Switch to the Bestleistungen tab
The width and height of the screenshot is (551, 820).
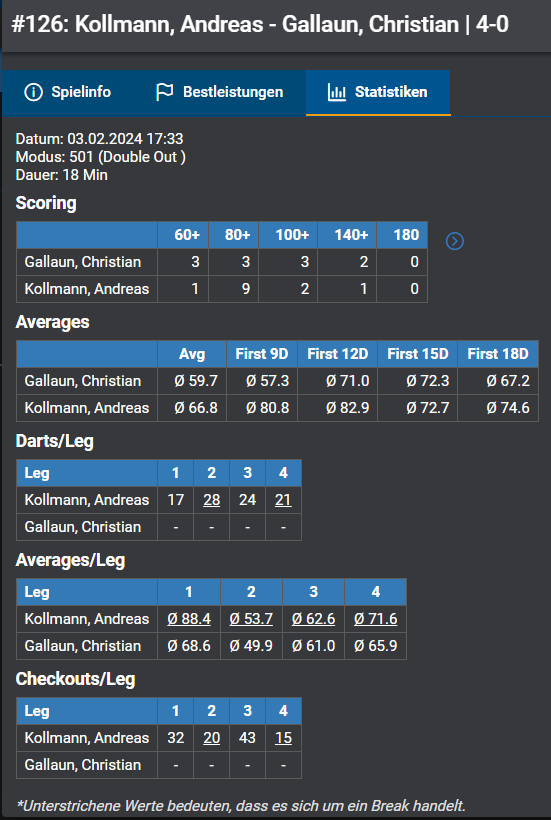pos(220,93)
